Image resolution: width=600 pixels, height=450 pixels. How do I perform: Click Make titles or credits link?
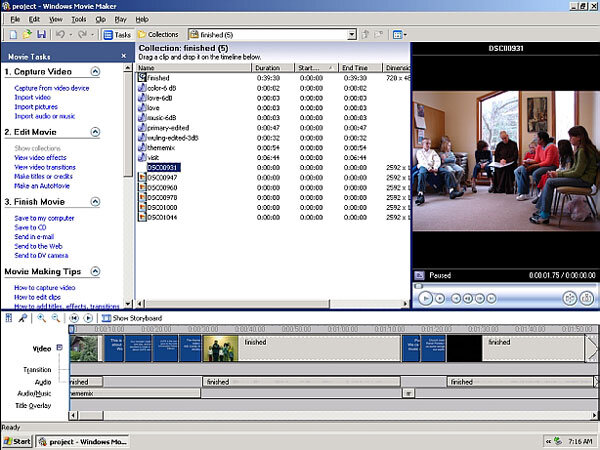pos(43,176)
